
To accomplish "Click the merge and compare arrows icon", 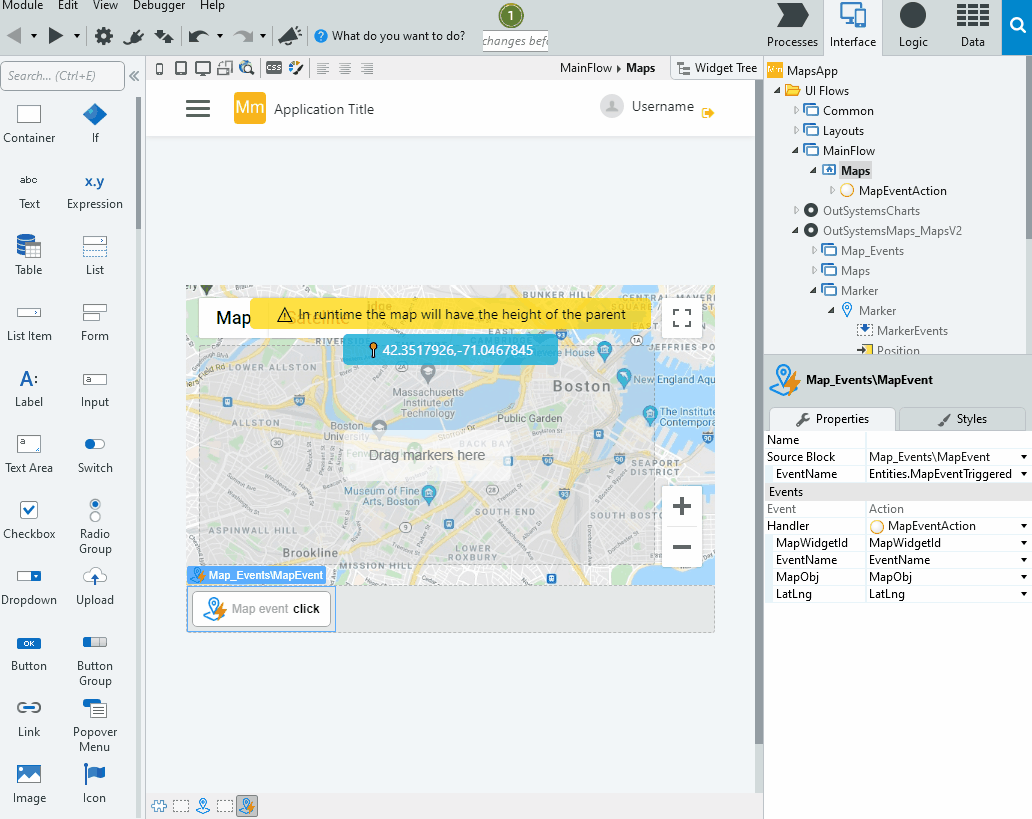I will click(163, 36).
